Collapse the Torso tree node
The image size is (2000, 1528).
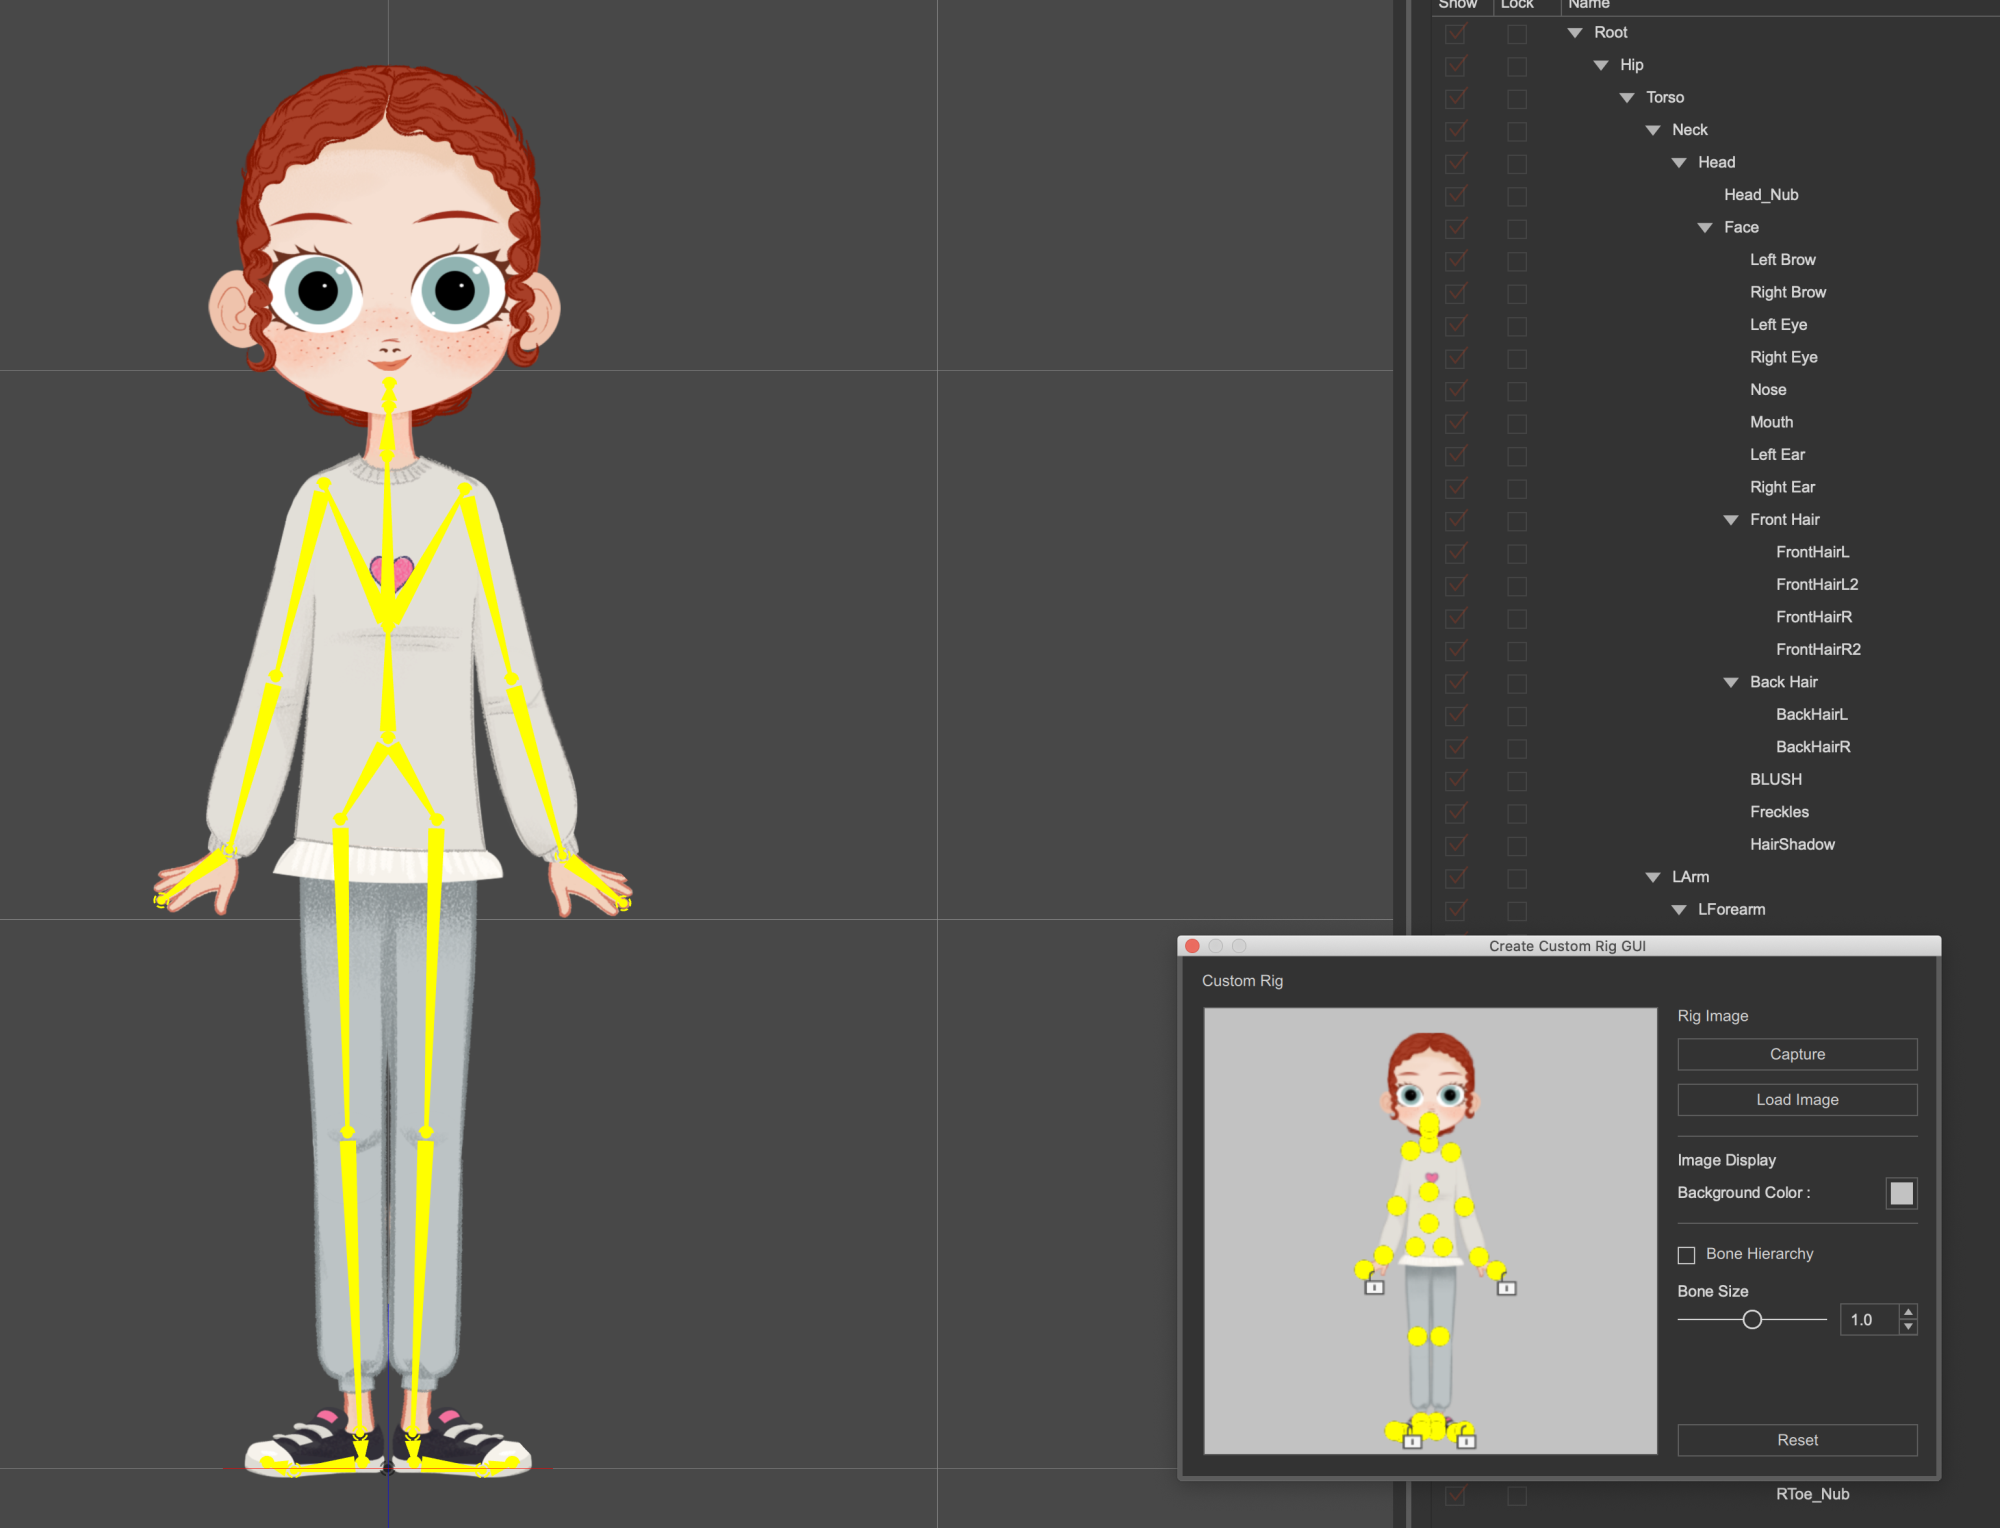(x=1627, y=98)
